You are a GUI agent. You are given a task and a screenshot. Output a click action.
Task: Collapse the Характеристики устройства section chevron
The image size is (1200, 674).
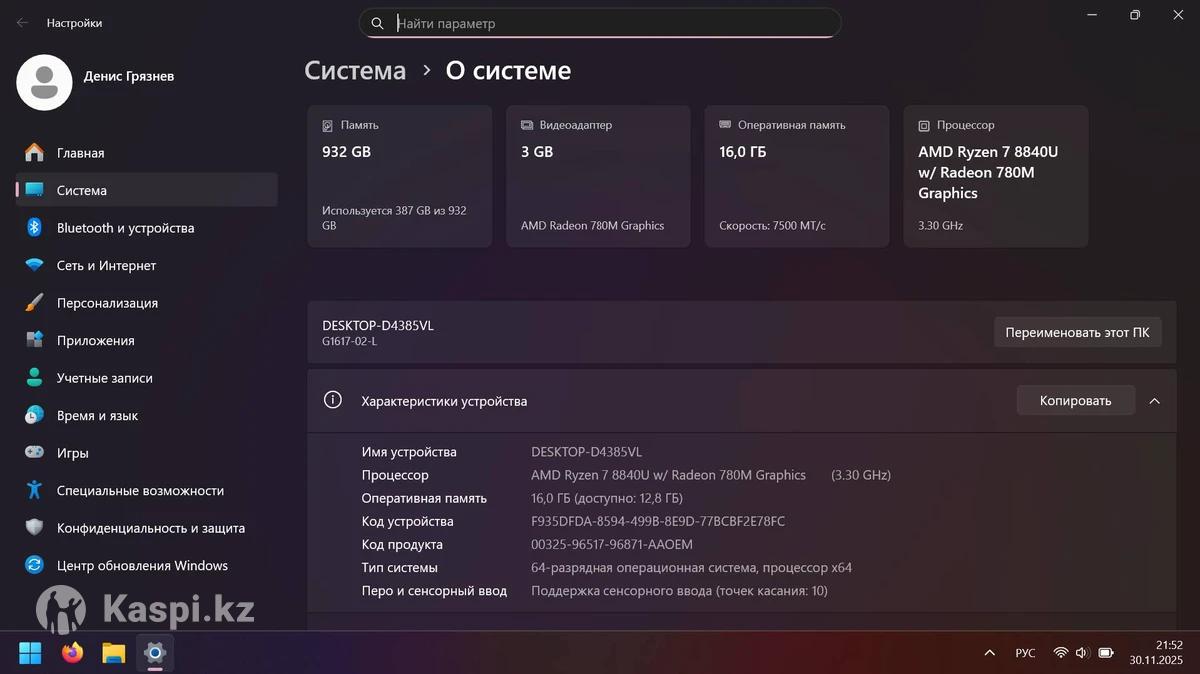pyautogui.click(x=1154, y=401)
